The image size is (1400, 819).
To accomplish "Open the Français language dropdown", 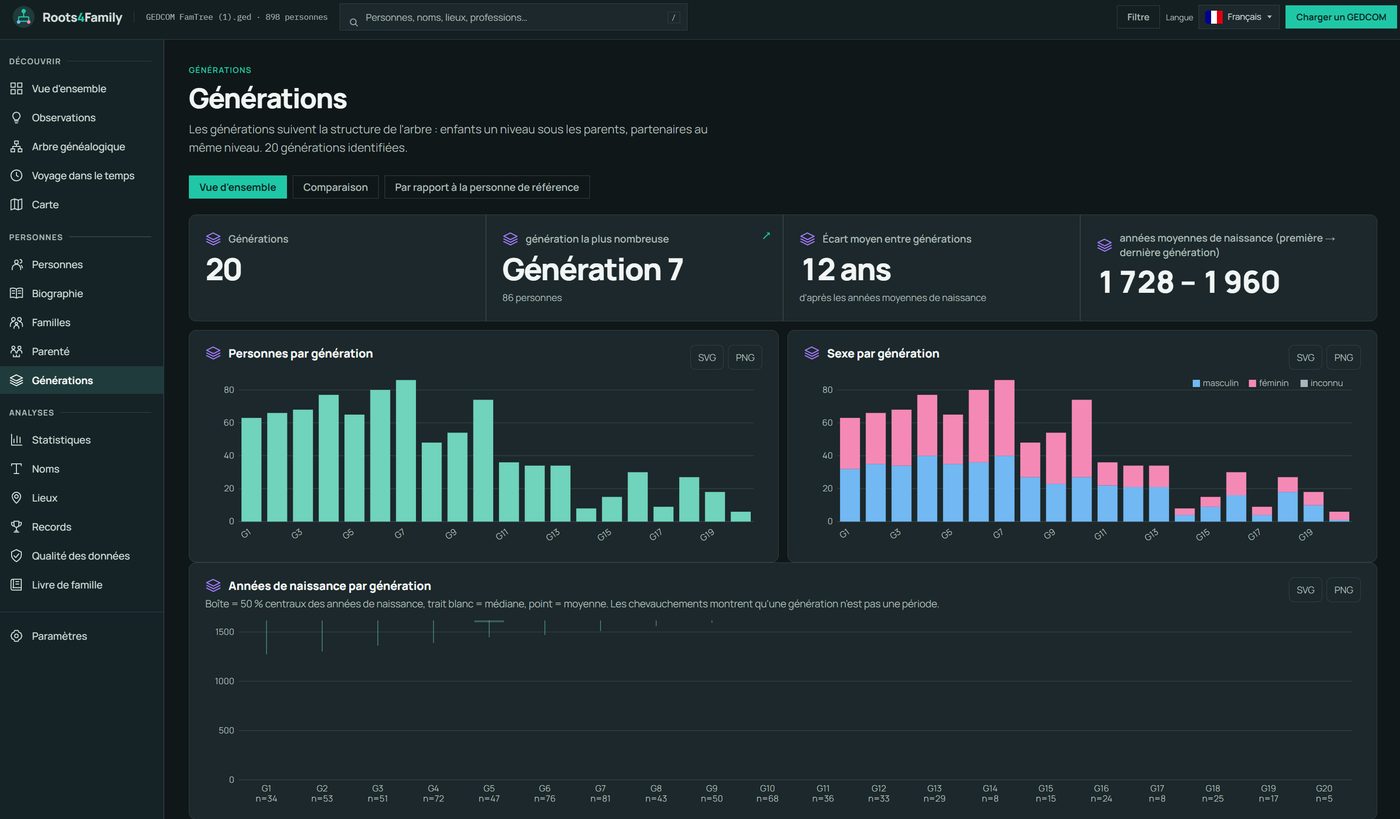I will [x=1239, y=17].
